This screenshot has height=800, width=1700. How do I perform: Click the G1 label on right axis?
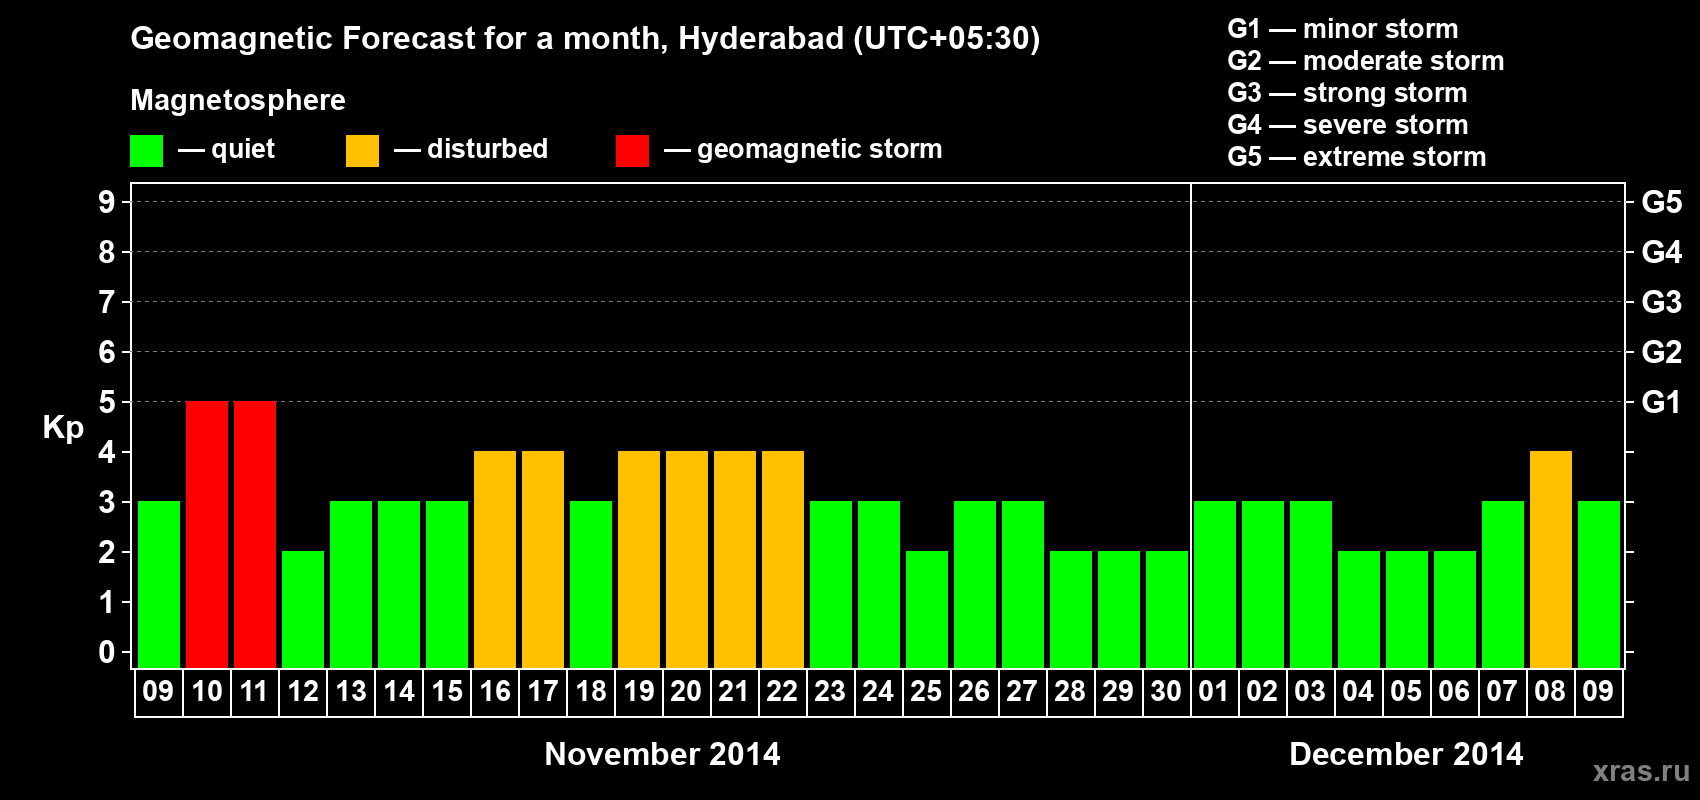(x=1662, y=402)
